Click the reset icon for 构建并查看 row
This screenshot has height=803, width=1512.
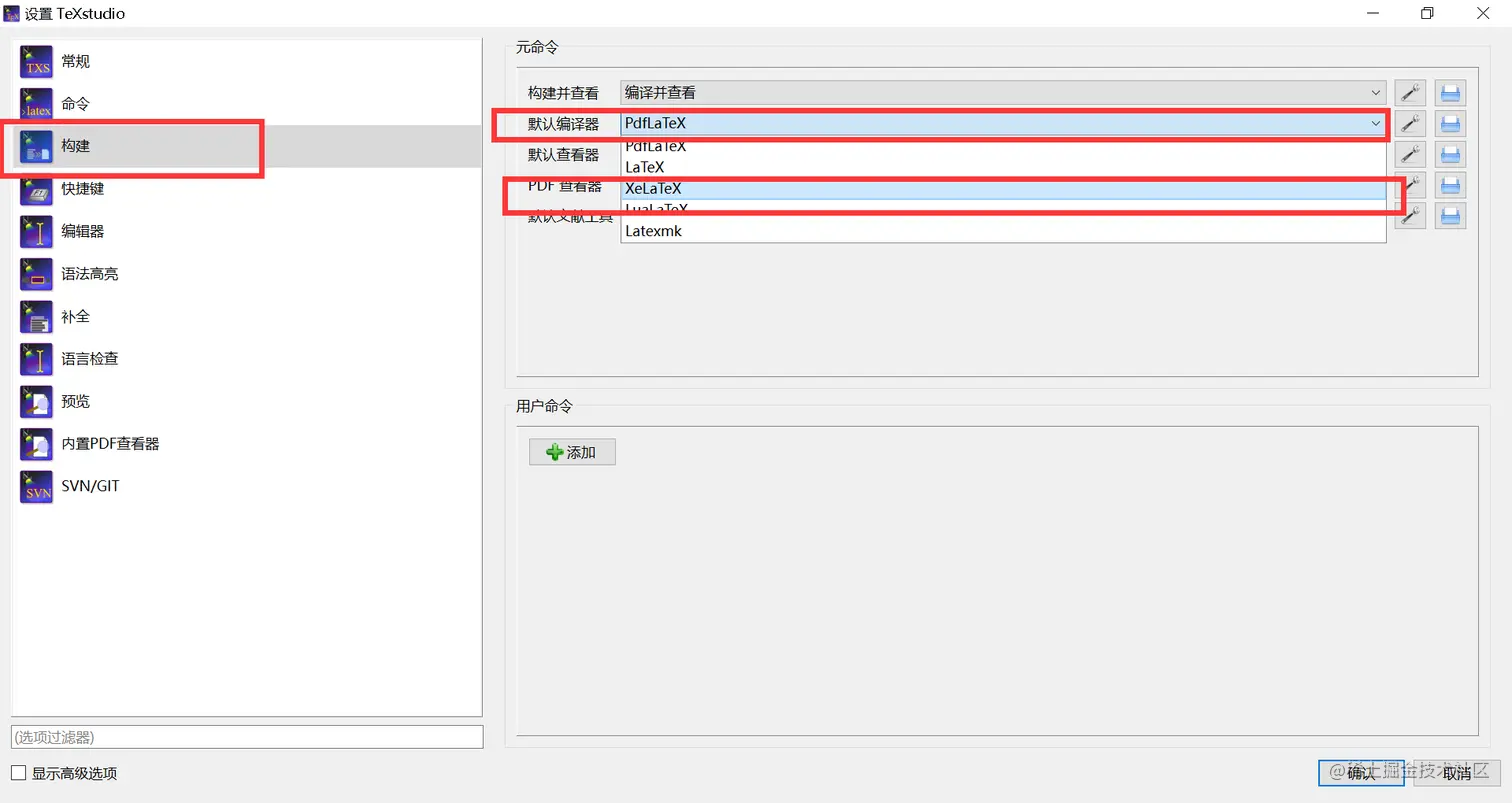pos(1450,93)
